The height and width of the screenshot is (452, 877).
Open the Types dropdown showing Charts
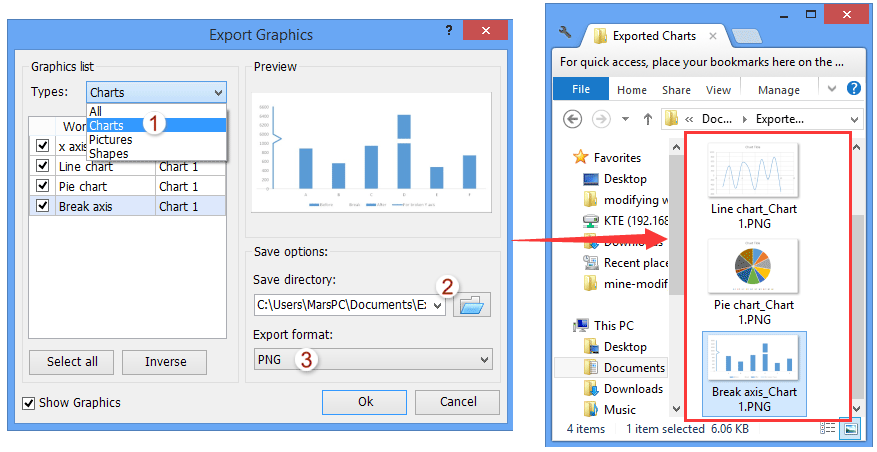click(x=157, y=92)
